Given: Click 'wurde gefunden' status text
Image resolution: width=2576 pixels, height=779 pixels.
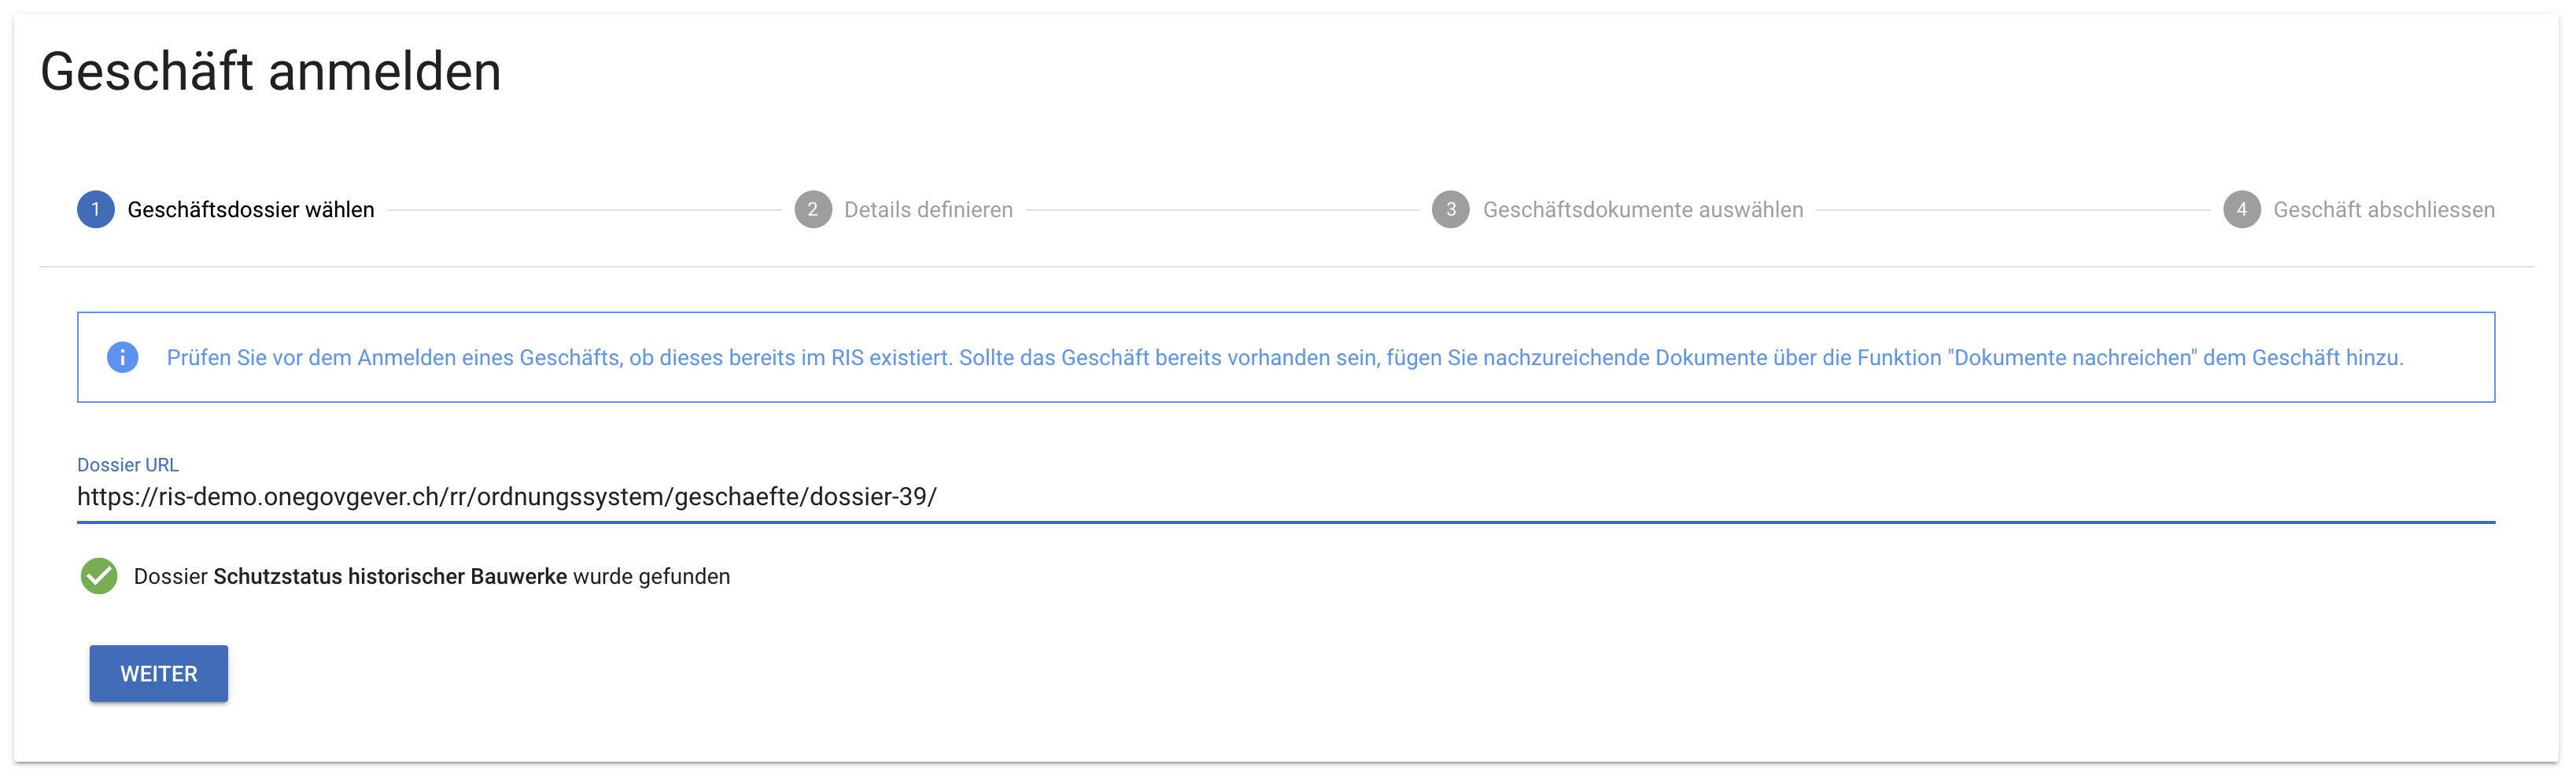Looking at the screenshot, I should point(651,577).
